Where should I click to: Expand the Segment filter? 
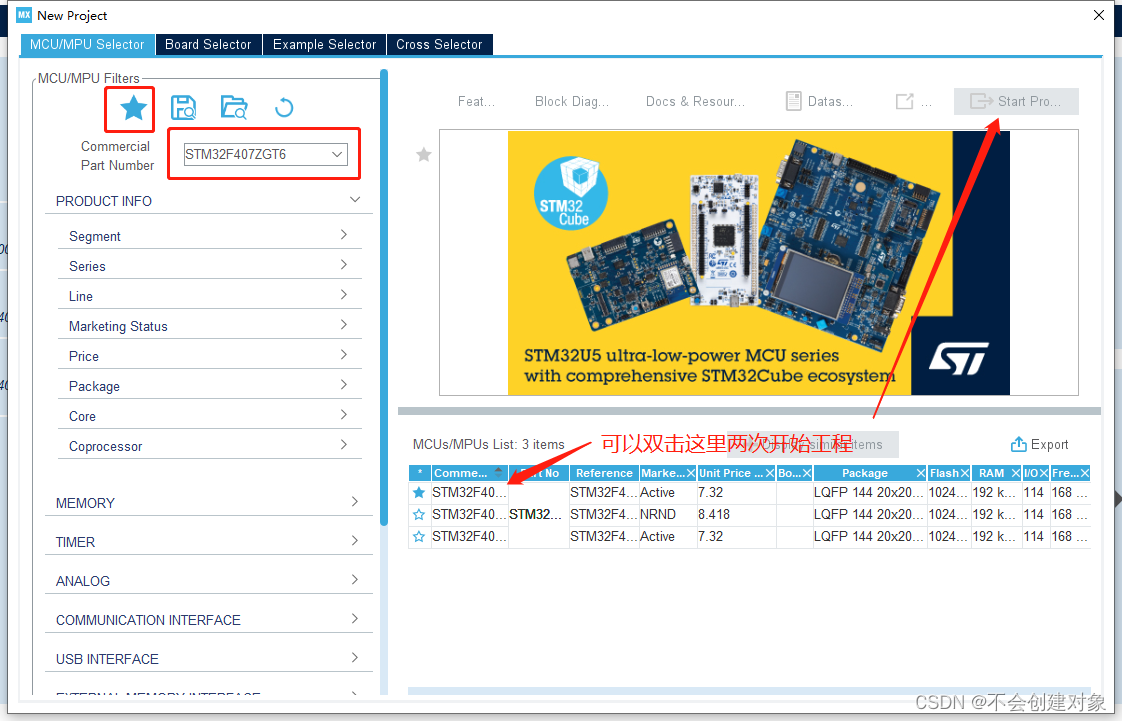(344, 235)
